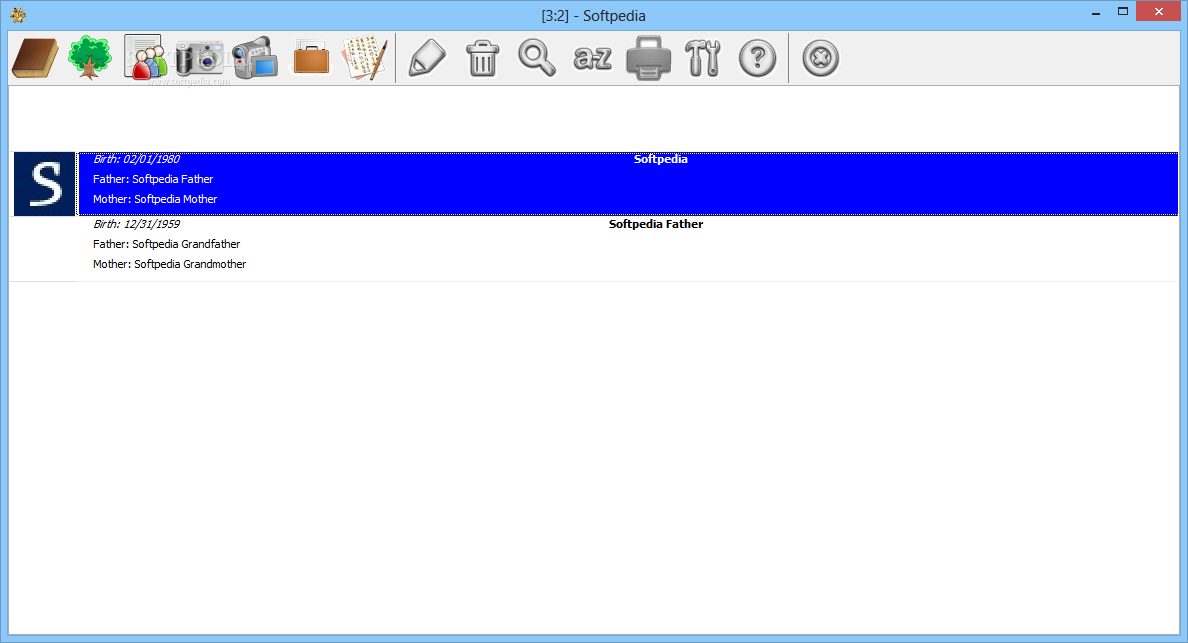Click the application icon in title bar
The height and width of the screenshot is (643, 1188).
click(18, 15)
